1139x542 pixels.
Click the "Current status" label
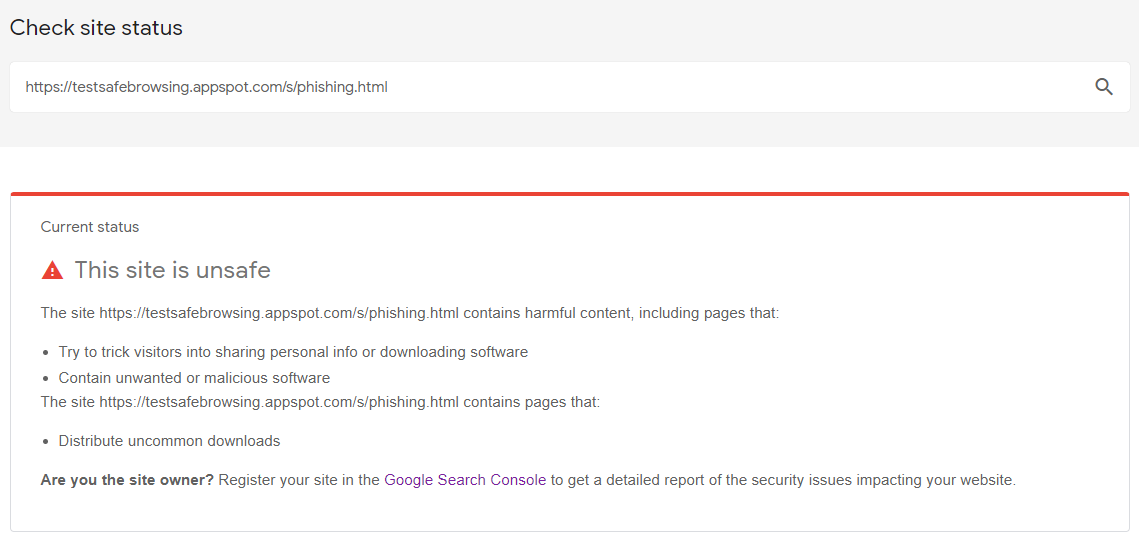90,227
